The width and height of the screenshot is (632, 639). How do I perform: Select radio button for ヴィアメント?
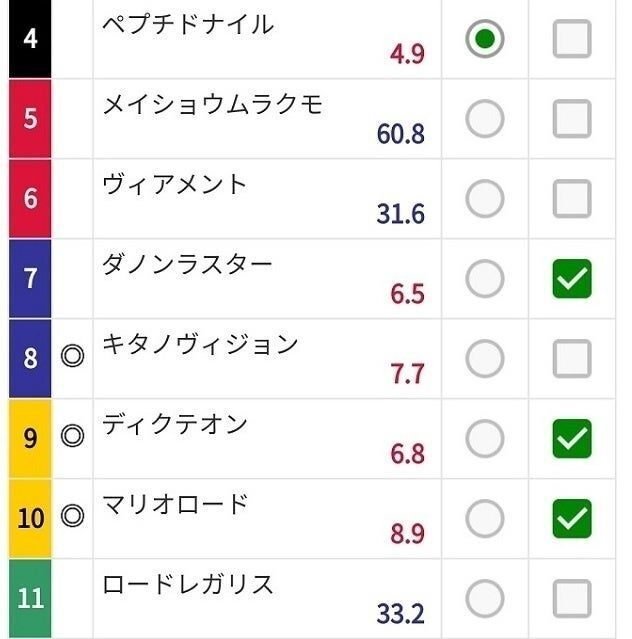tap(485, 199)
